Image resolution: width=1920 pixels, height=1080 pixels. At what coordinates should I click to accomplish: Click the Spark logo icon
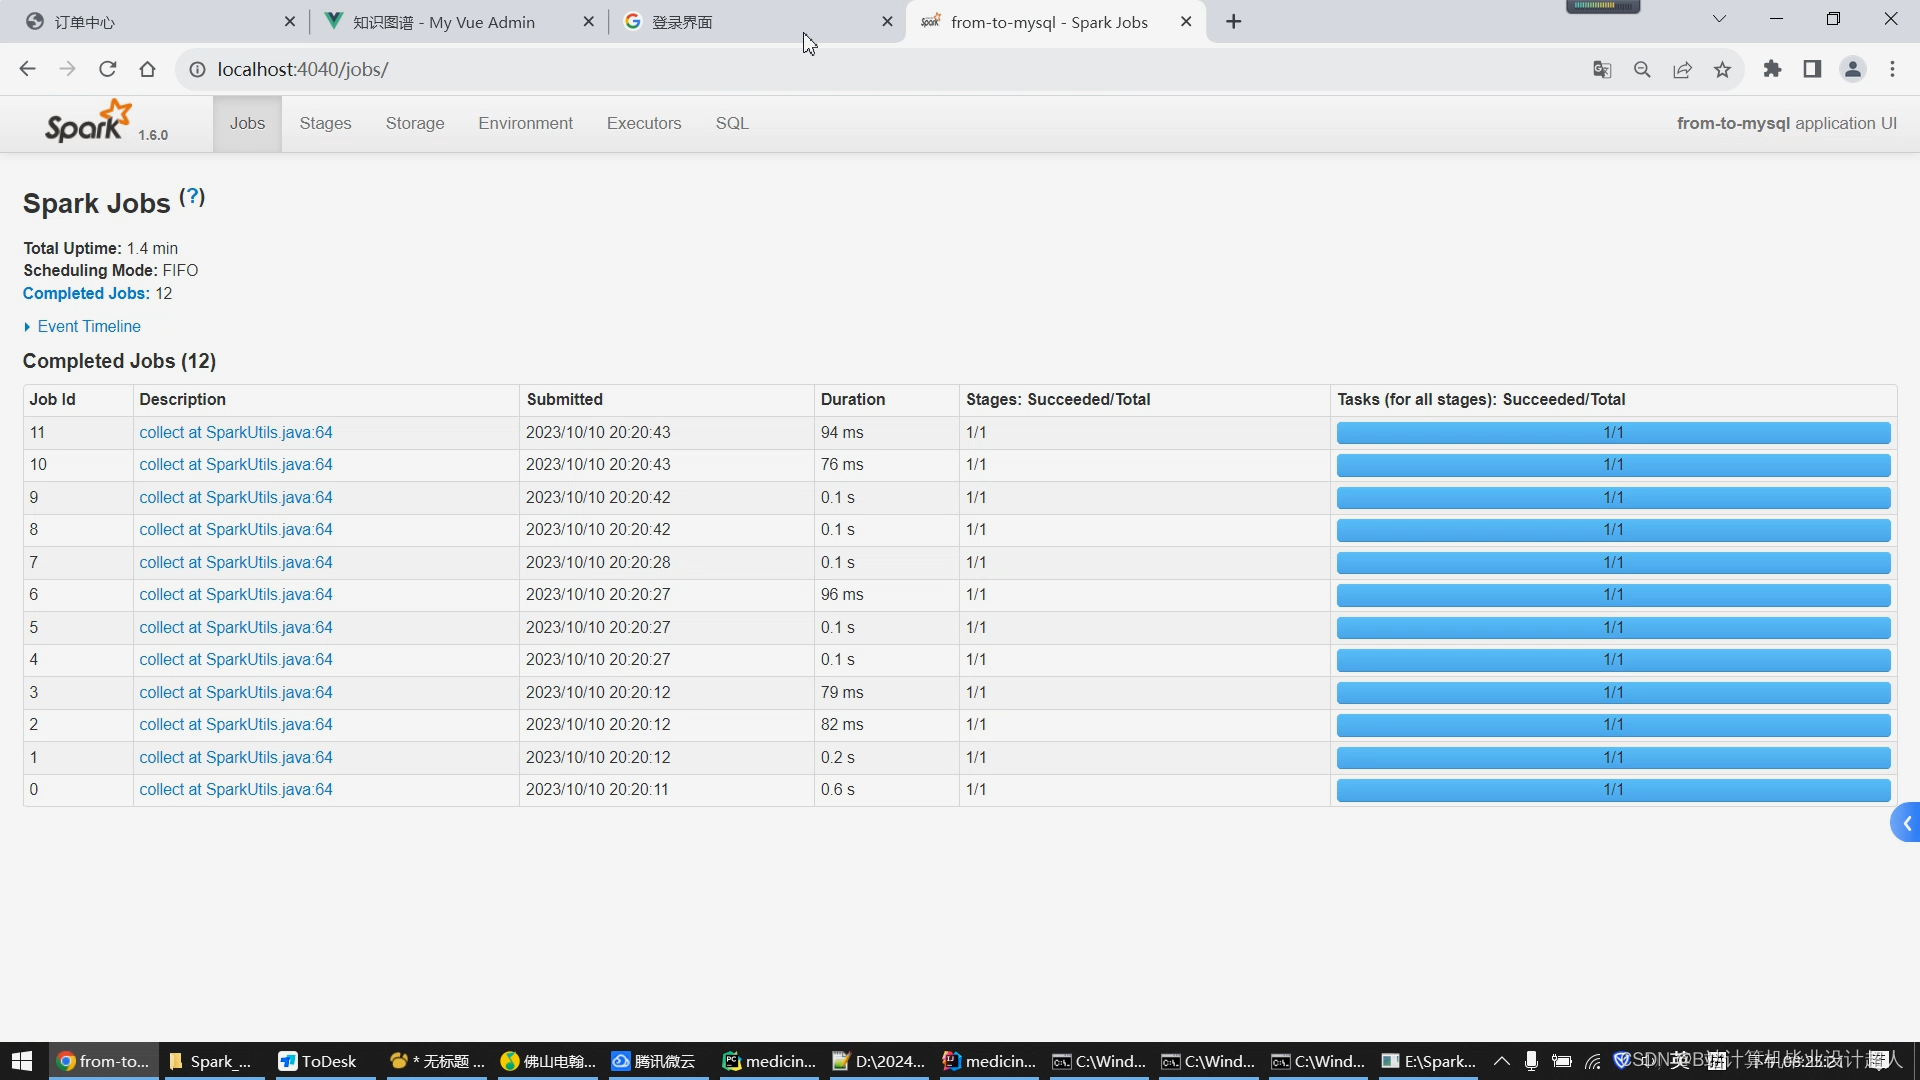point(88,122)
